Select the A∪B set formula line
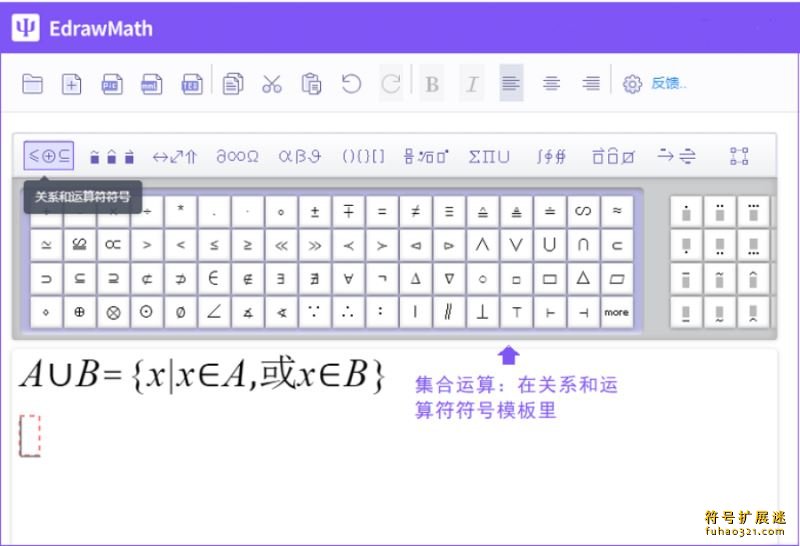Viewport: 800px width, 546px height. tap(202, 376)
